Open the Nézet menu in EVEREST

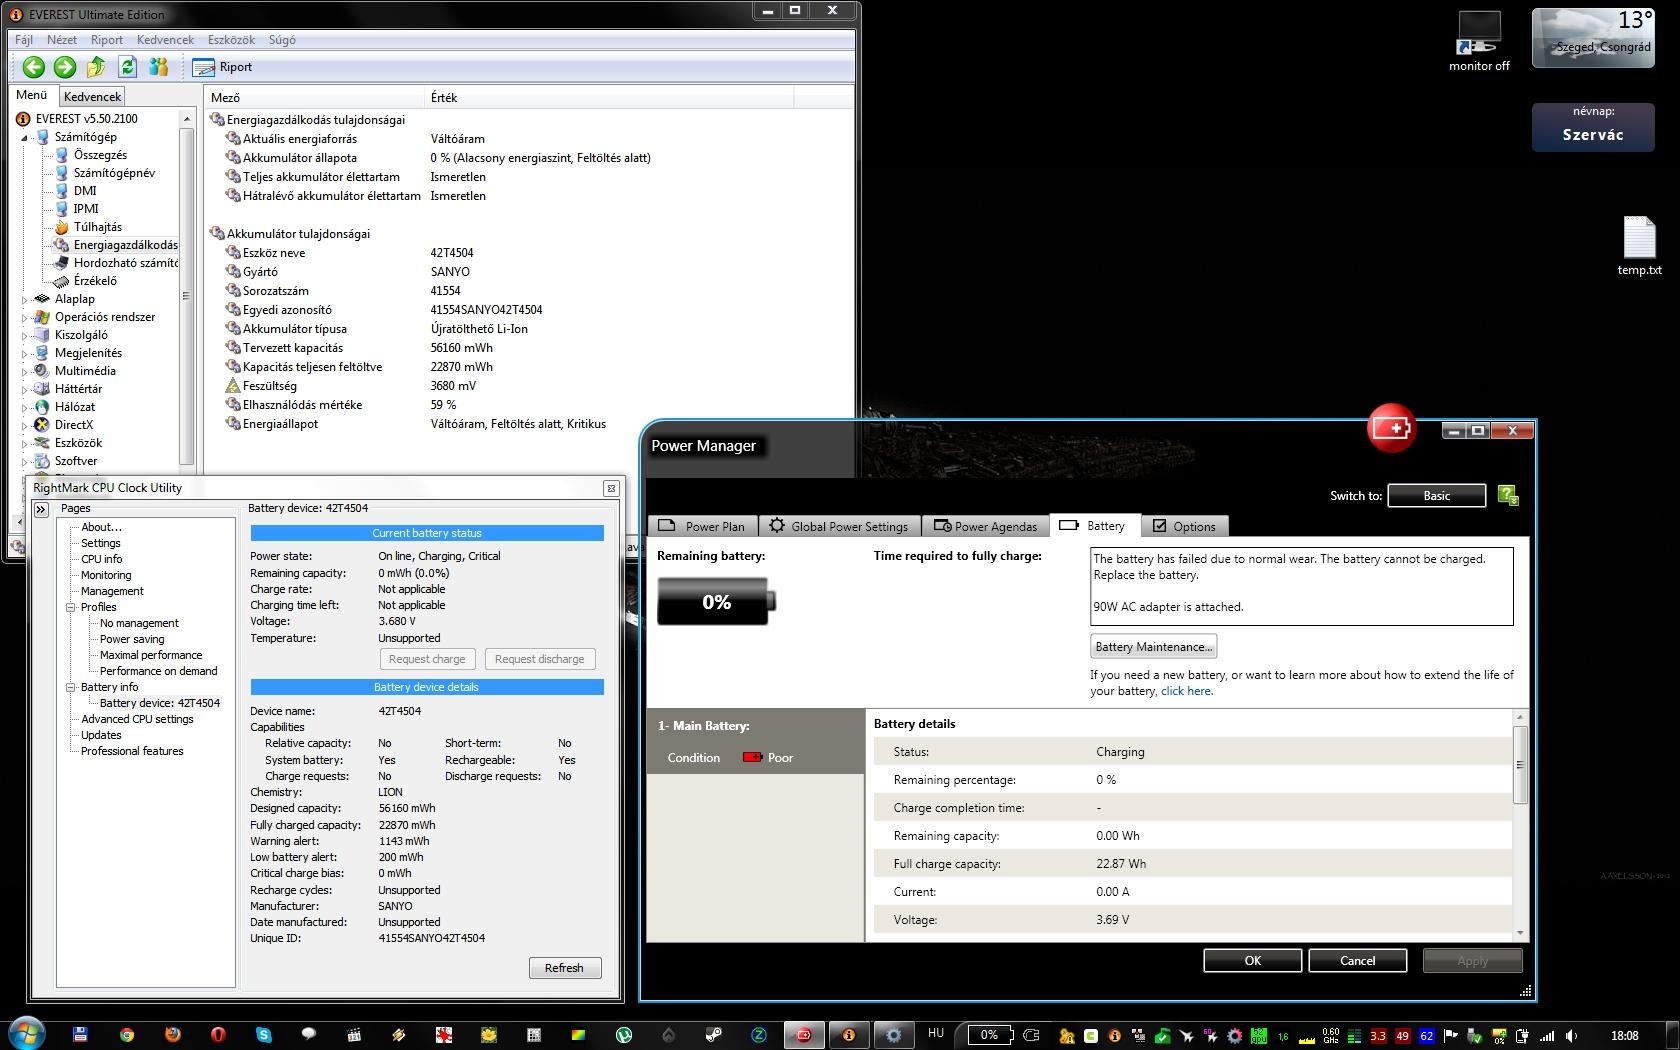tap(62, 40)
